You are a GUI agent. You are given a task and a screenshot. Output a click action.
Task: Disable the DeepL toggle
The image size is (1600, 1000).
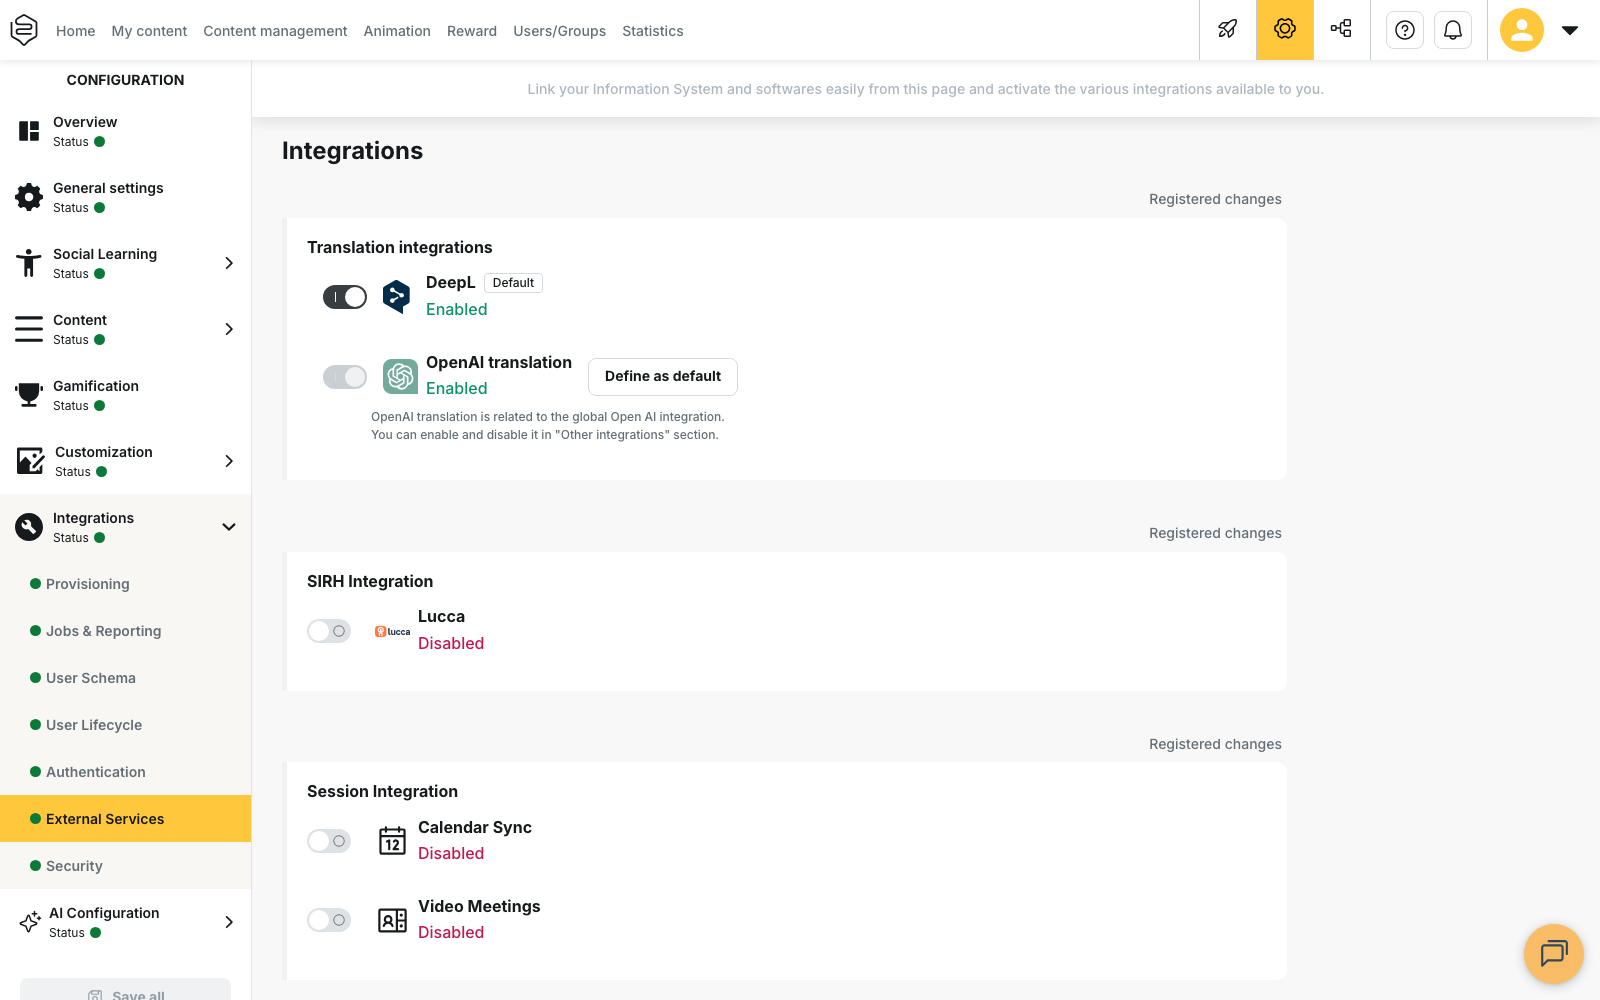pos(345,297)
